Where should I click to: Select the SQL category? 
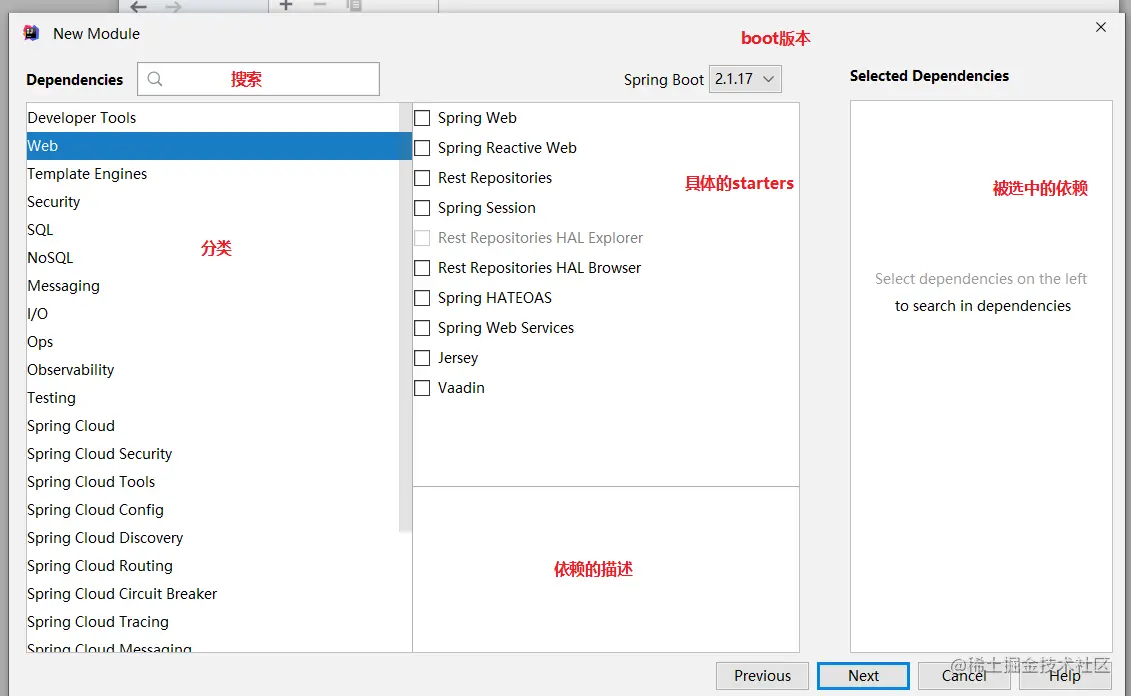[213, 229]
